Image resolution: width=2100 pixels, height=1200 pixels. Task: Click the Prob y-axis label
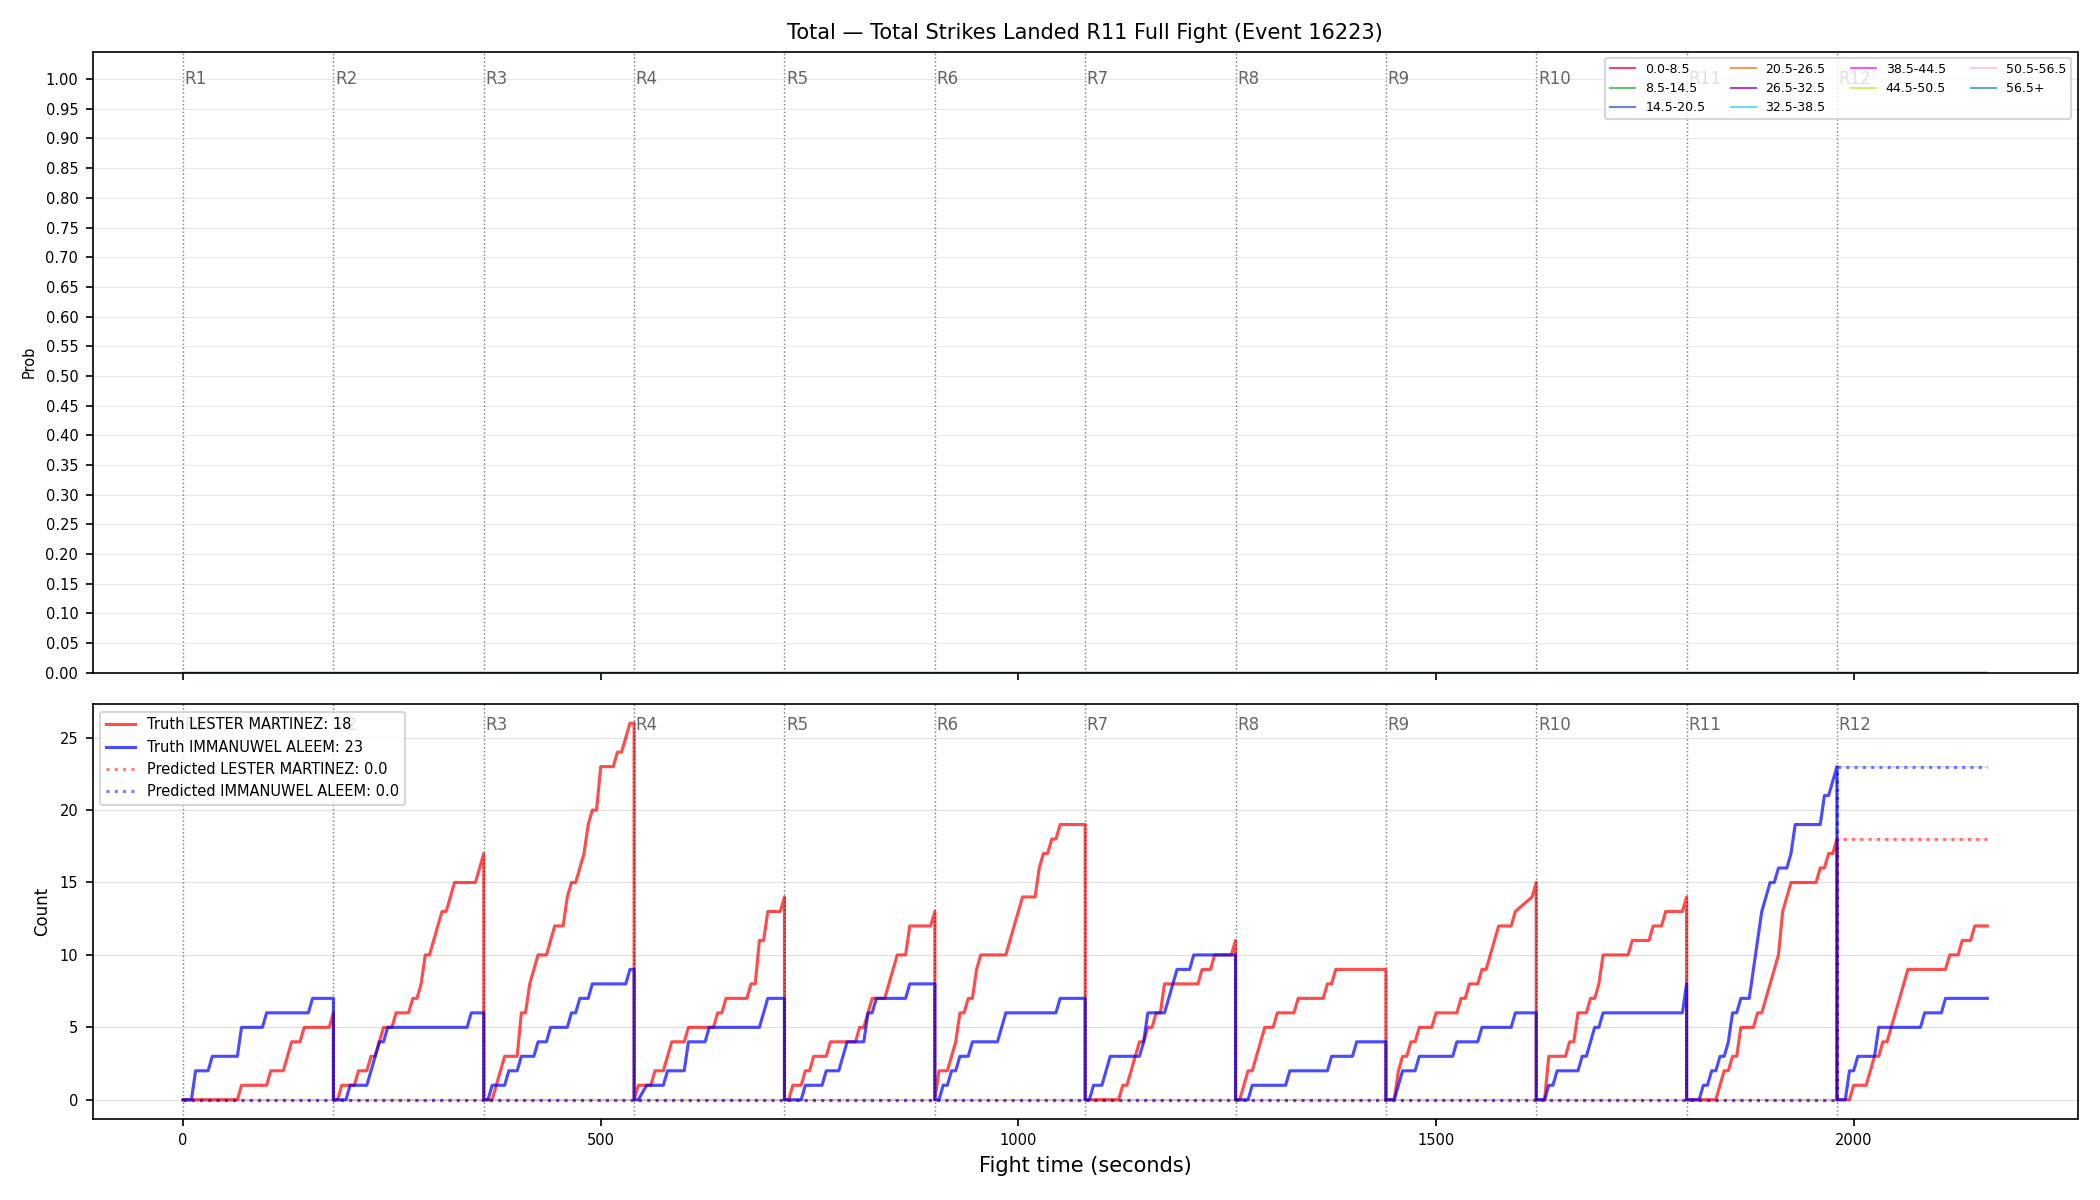coord(29,363)
